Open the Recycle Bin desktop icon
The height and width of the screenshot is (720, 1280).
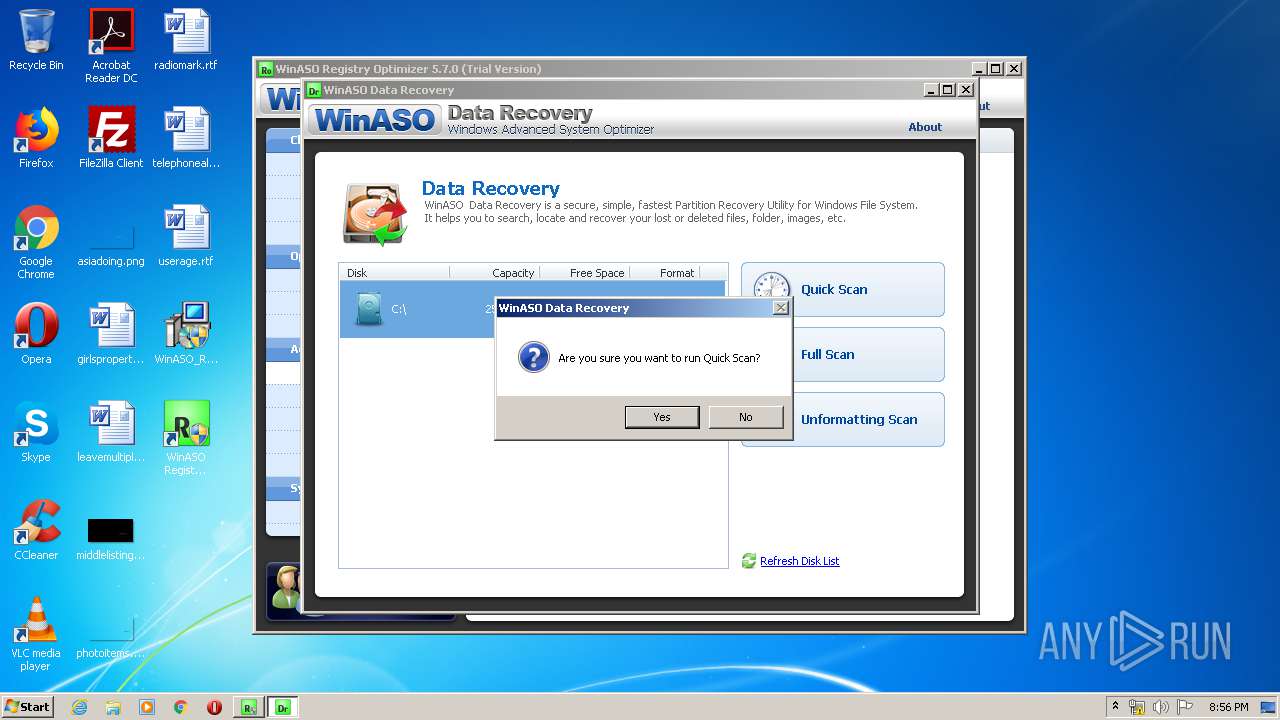point(36,40)
